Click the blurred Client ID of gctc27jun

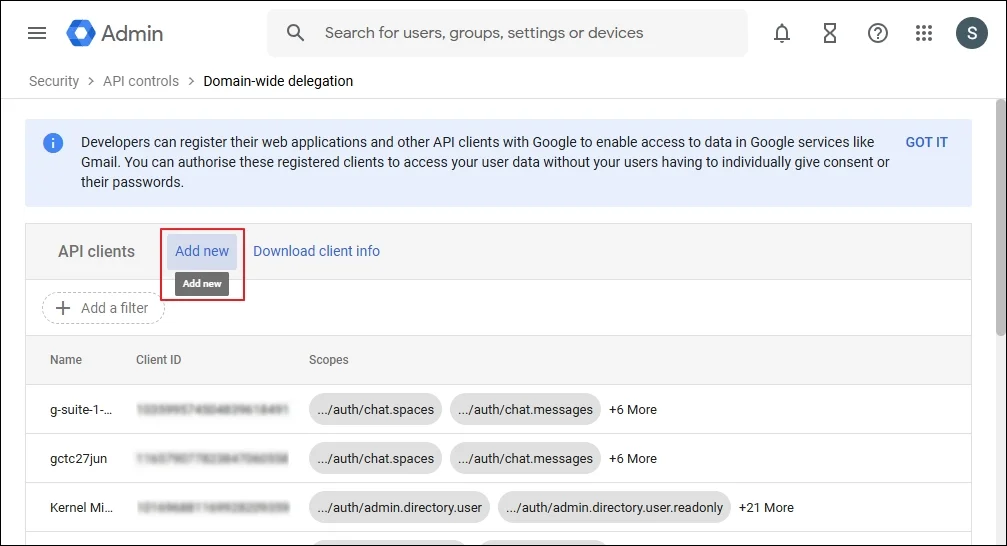(213, 459)
